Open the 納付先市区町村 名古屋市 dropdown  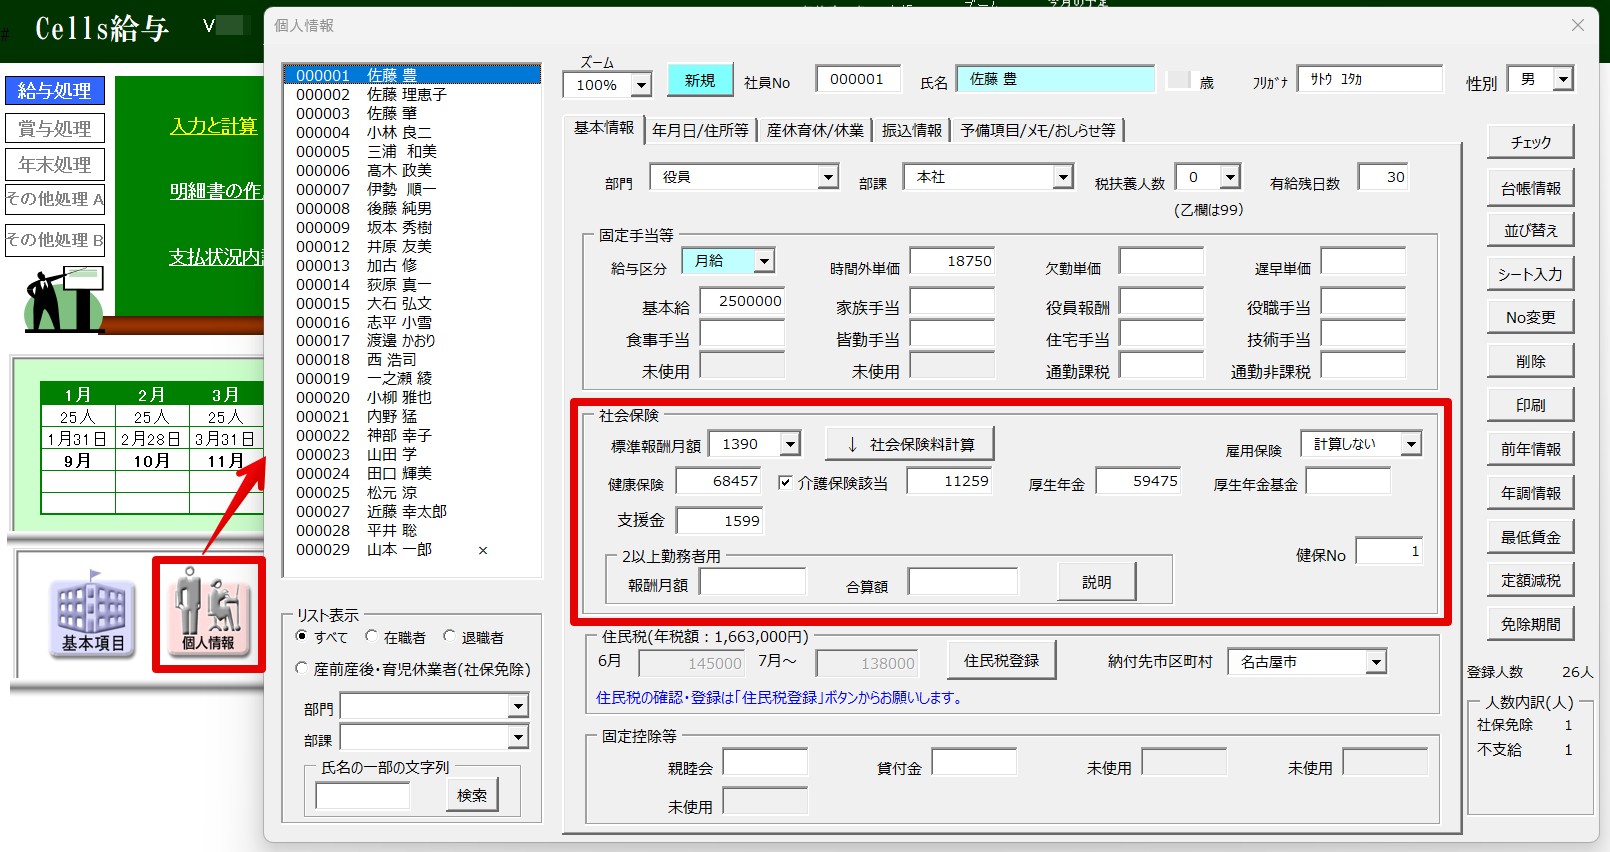tap(1376, 662)
